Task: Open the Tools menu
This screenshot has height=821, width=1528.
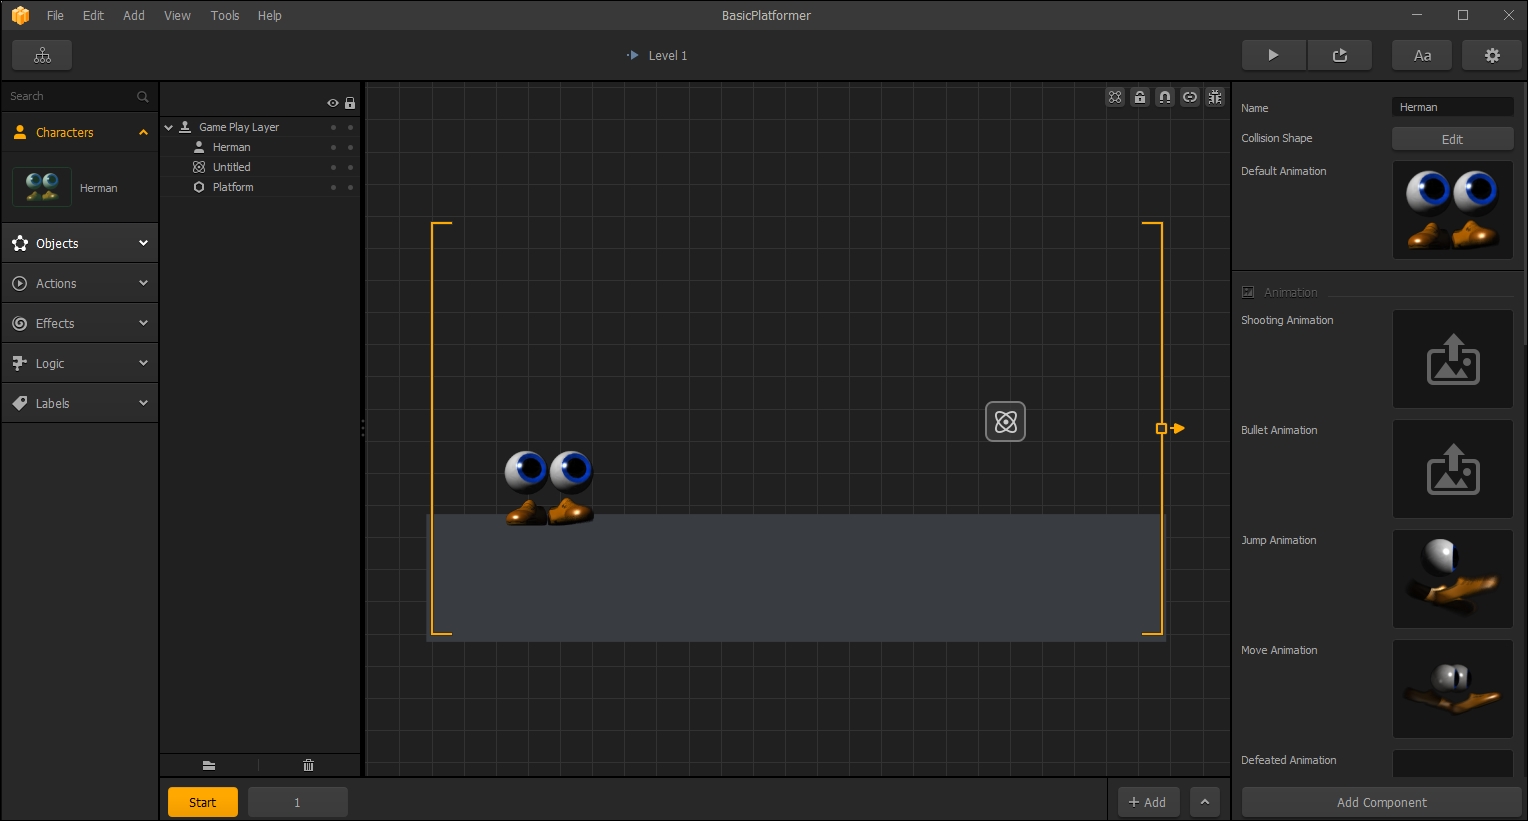Action: (225, 15)
